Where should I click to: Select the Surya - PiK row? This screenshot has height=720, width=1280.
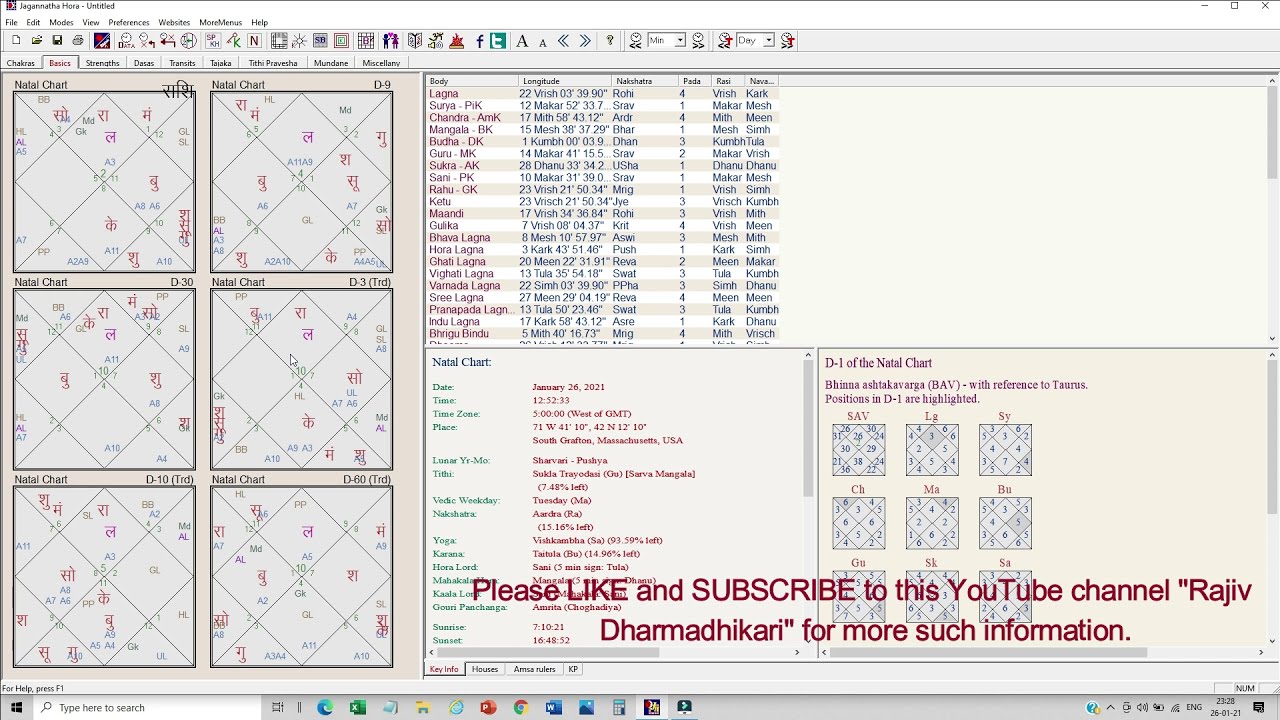pos(603,106)
